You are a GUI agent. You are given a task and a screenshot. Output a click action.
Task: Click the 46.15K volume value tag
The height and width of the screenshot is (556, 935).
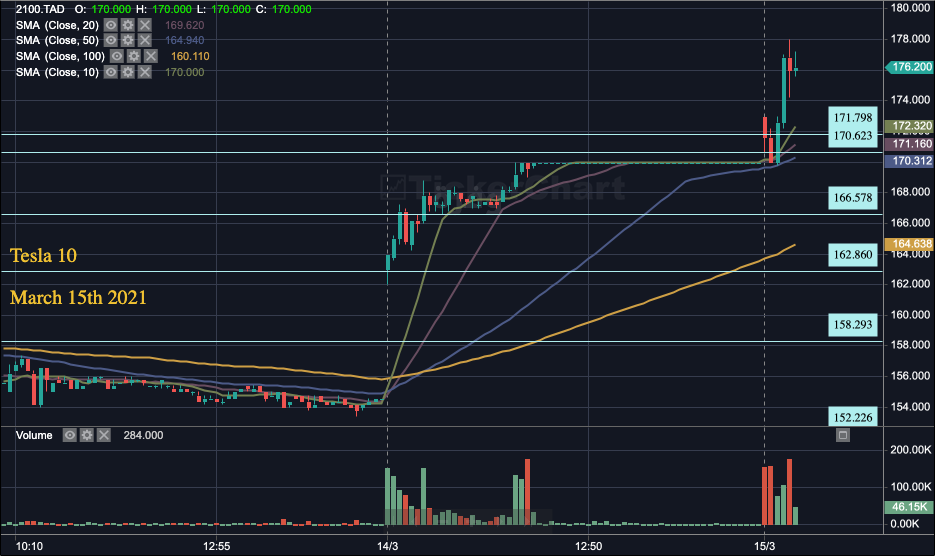point(909,506)
